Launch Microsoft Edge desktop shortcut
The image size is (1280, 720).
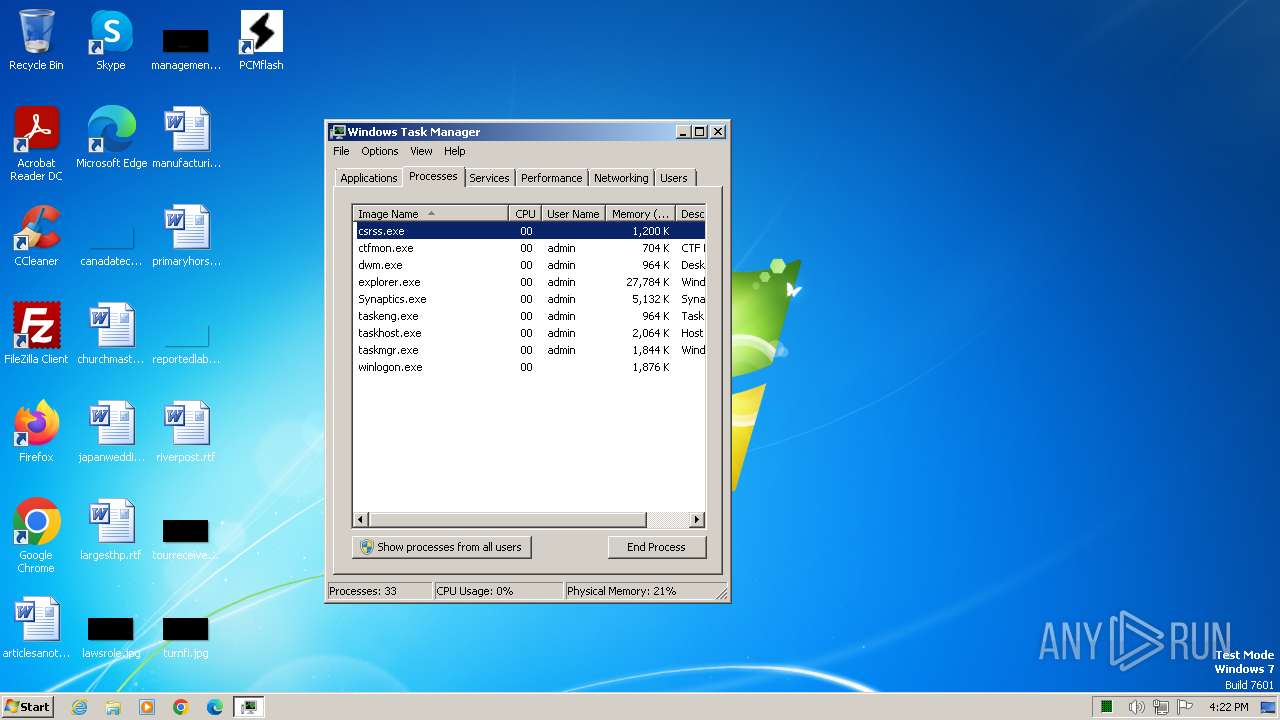point(111,137)
